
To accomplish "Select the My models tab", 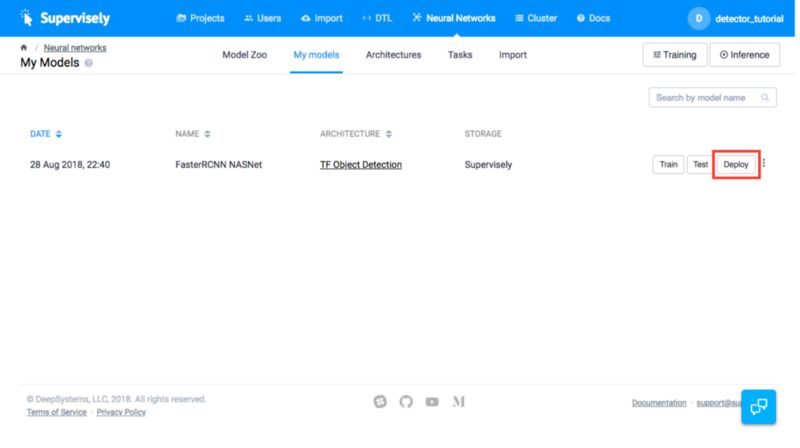I will pos(316,55).
